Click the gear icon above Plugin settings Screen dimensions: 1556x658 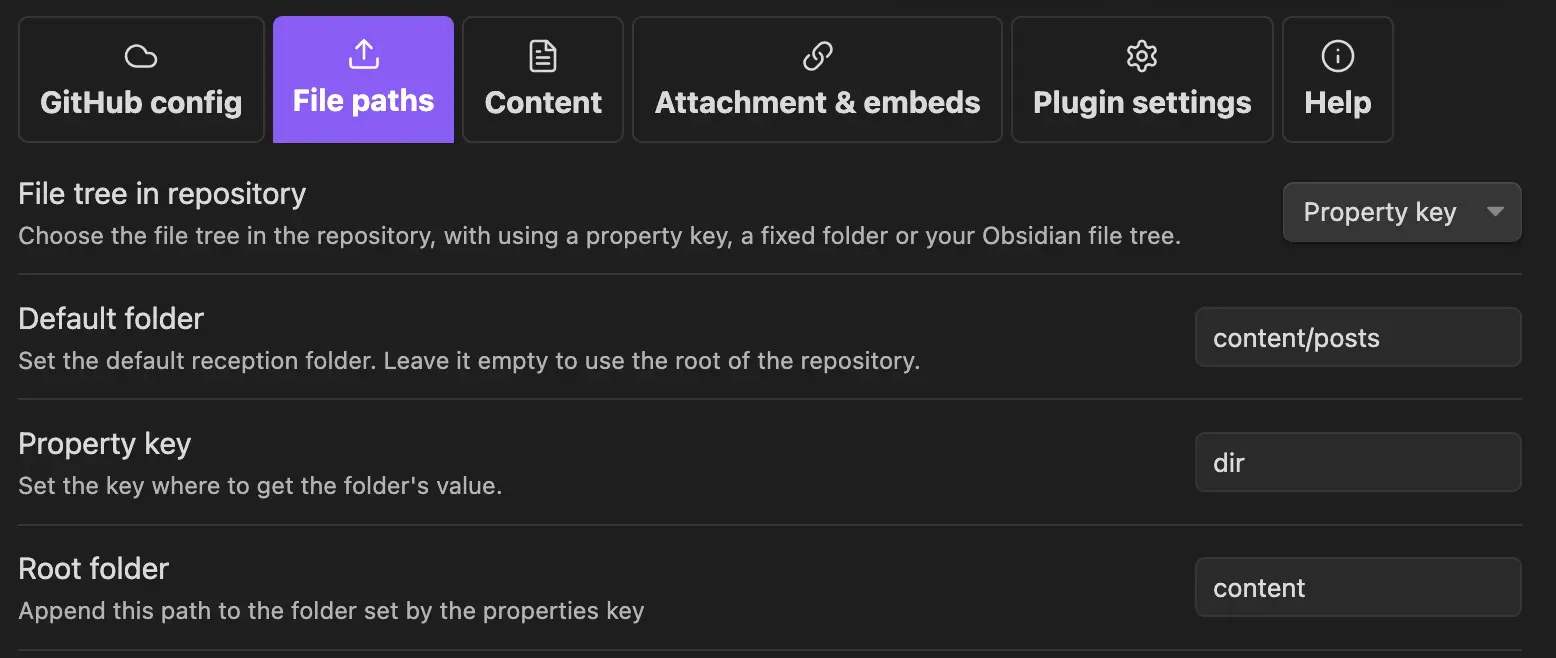[x=1141, y=57]
